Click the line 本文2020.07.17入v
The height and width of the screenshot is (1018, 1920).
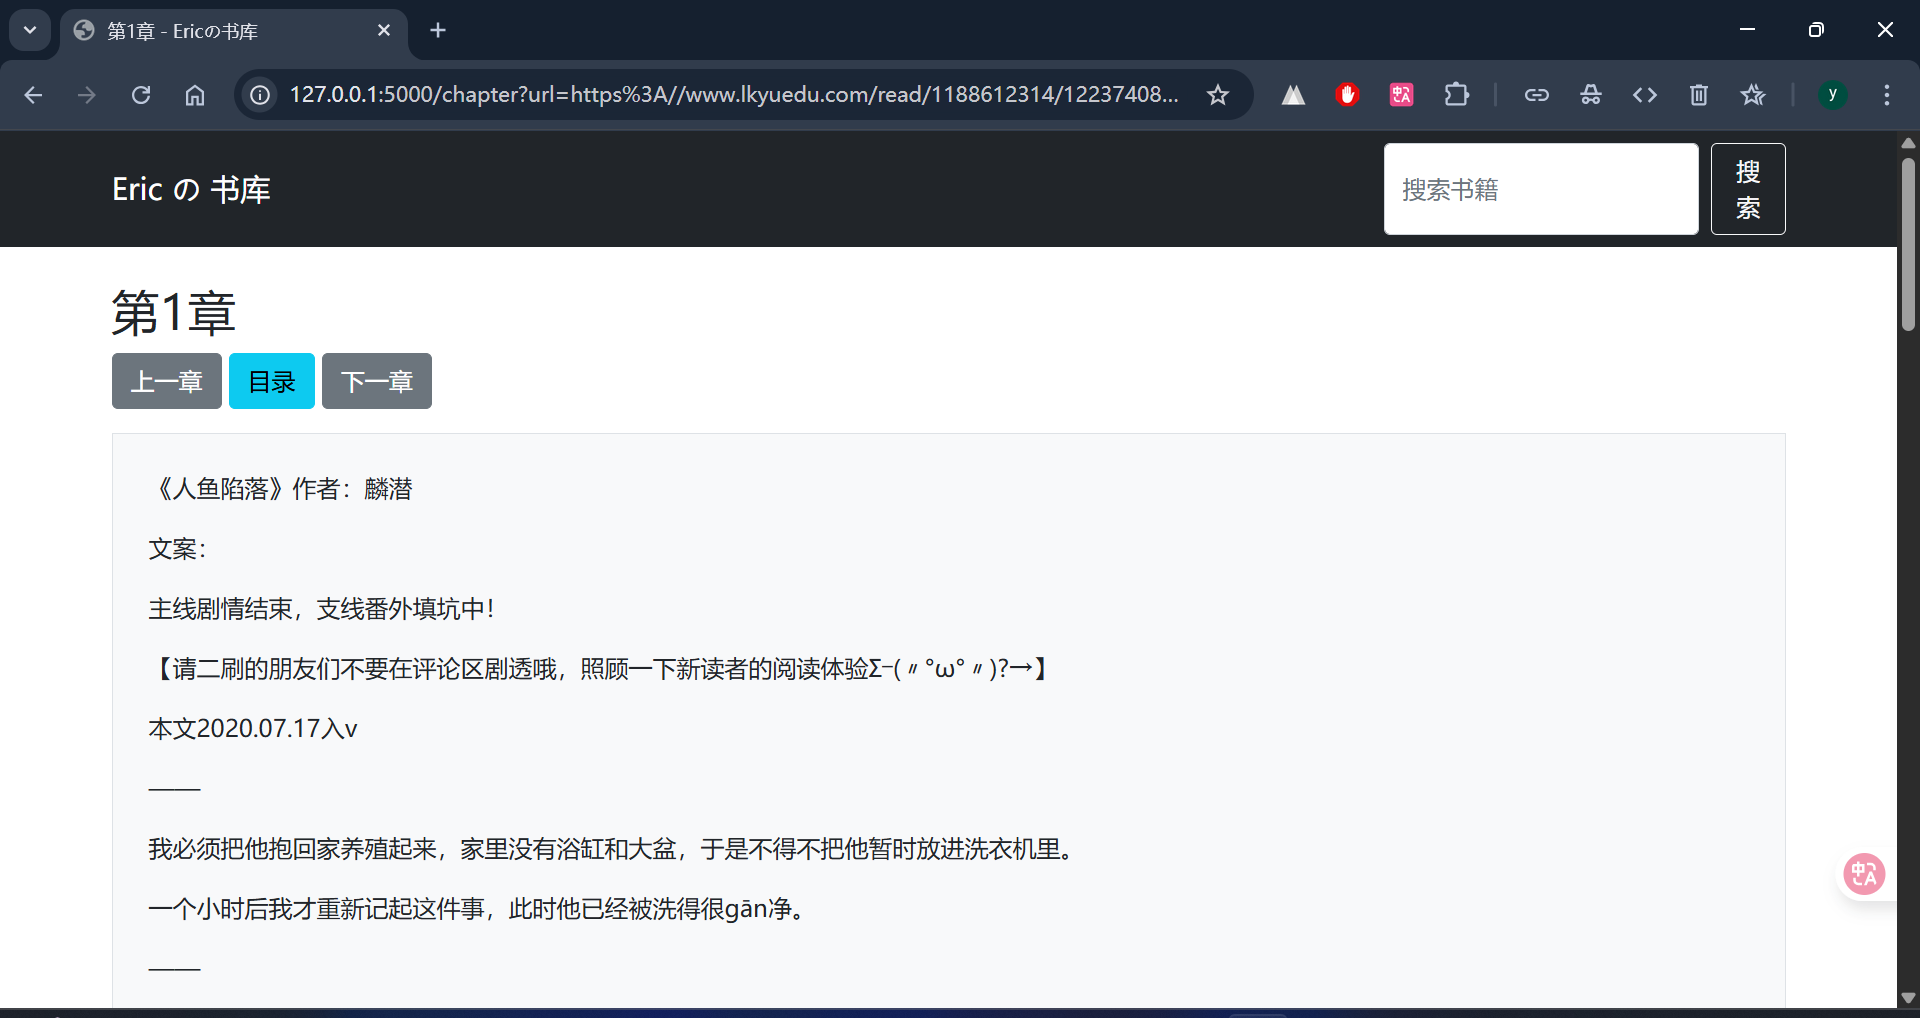click(253, 729)
